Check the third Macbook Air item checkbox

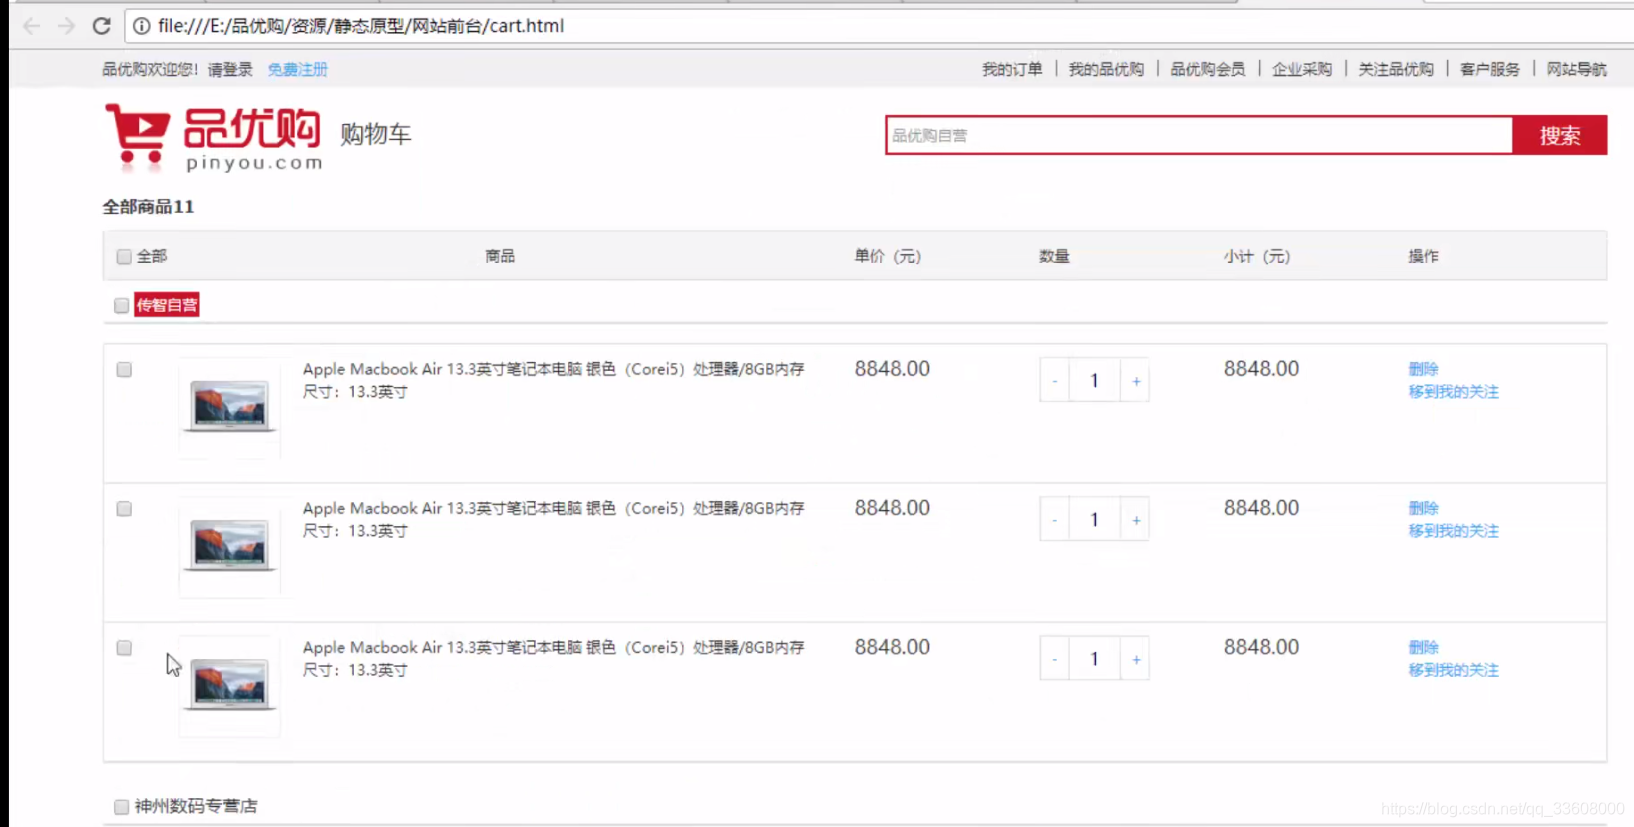click(124, 648)
